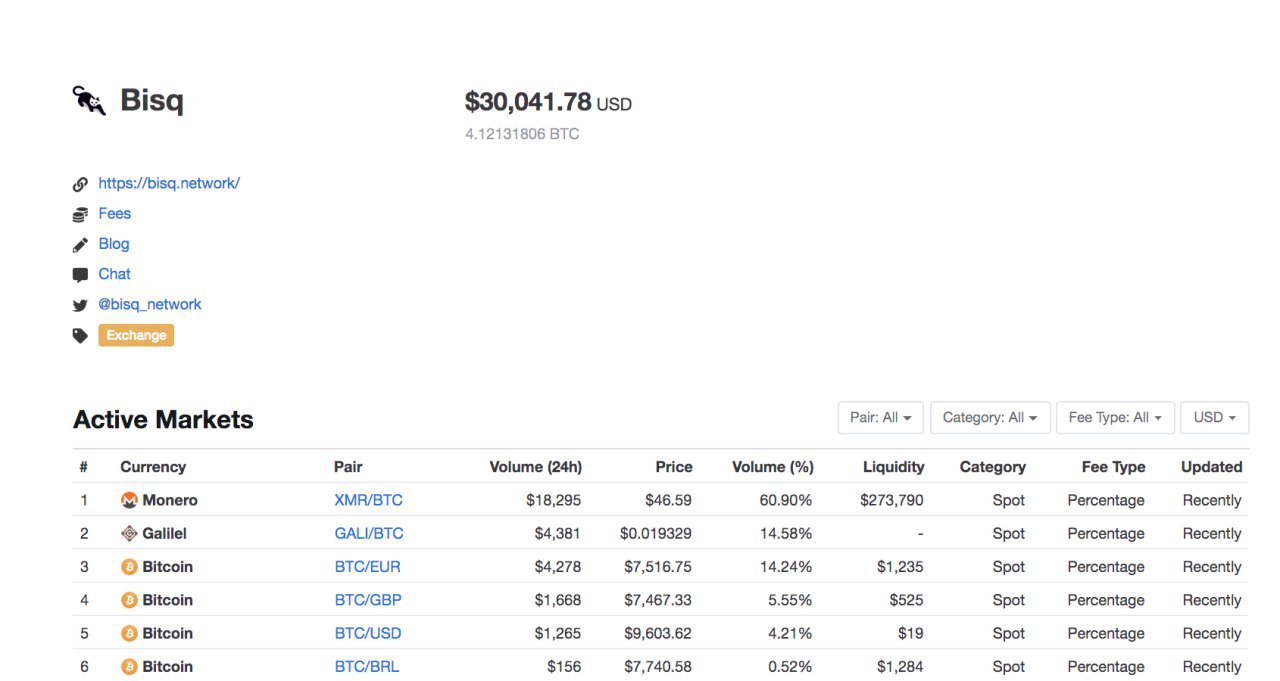Click the $7,516.75 price cell

pyautogui.click(x=658, y=567)
